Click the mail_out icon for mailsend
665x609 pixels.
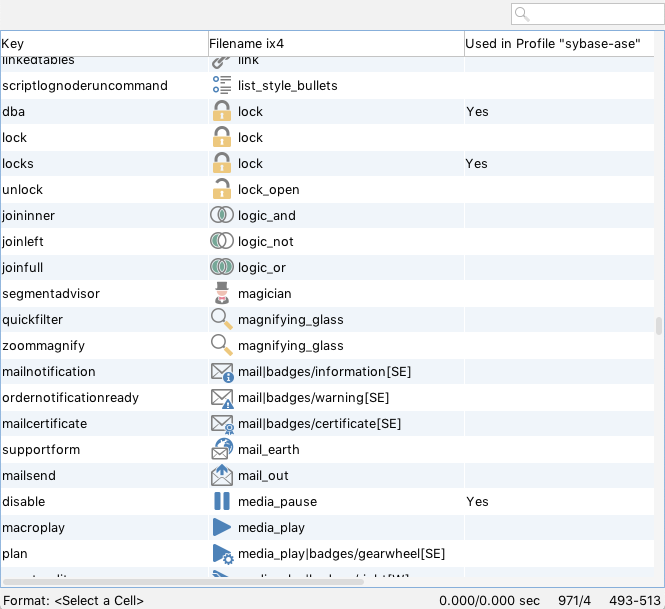point(221,476)
